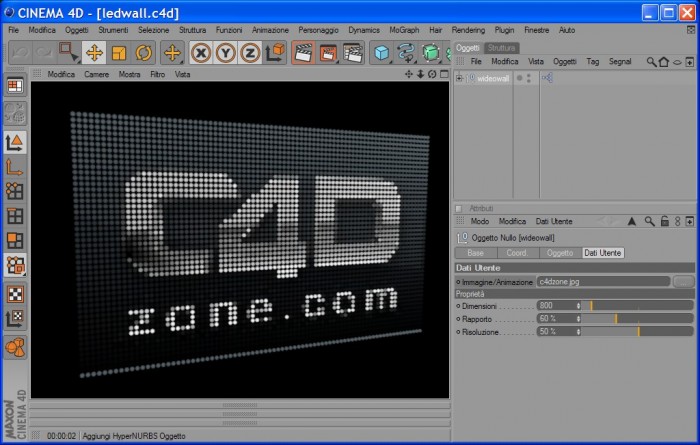This screenshot has width=700, height=445.
Task: Toggle X axis lock
Action: coord(201,53)
